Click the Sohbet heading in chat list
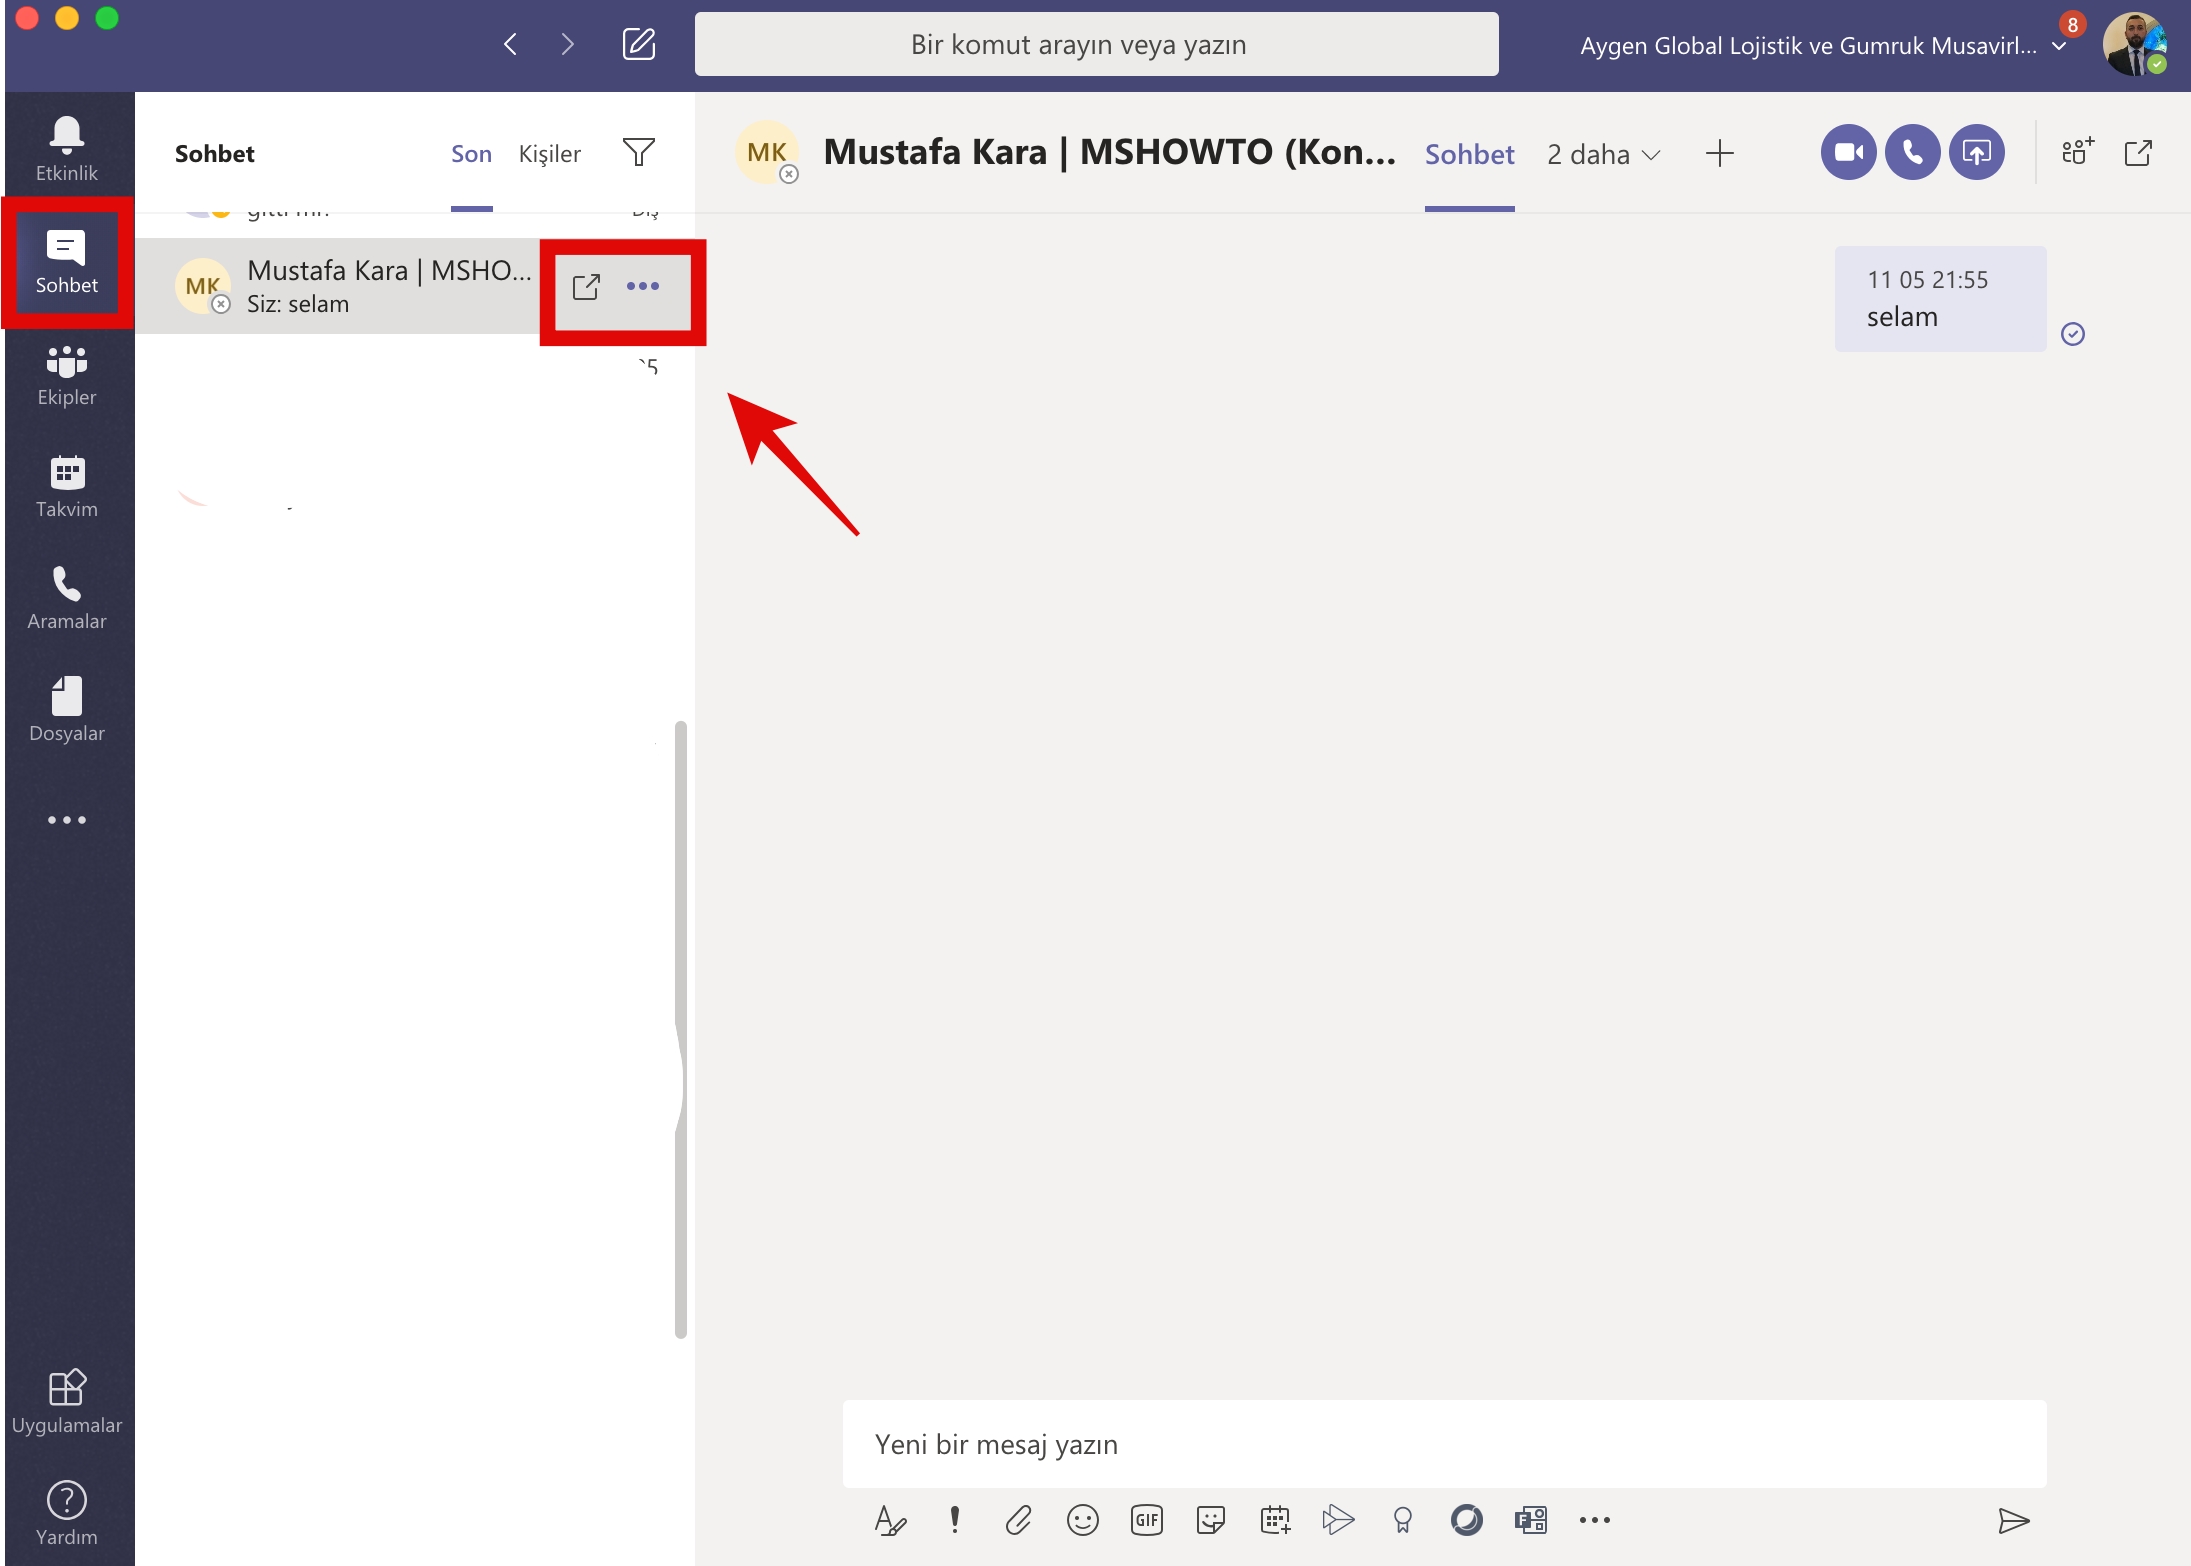 tap(214, 154)
